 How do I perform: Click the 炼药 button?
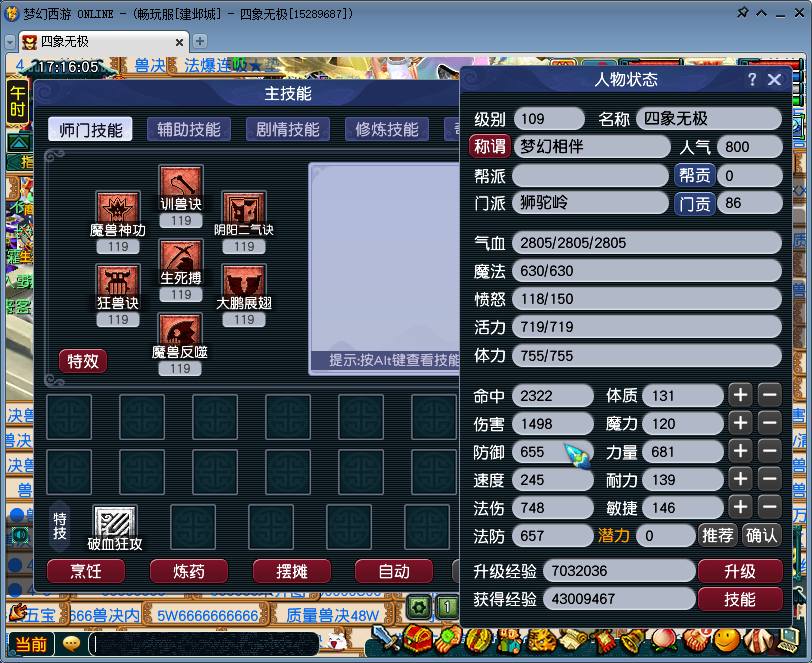(x=188, y=571)
